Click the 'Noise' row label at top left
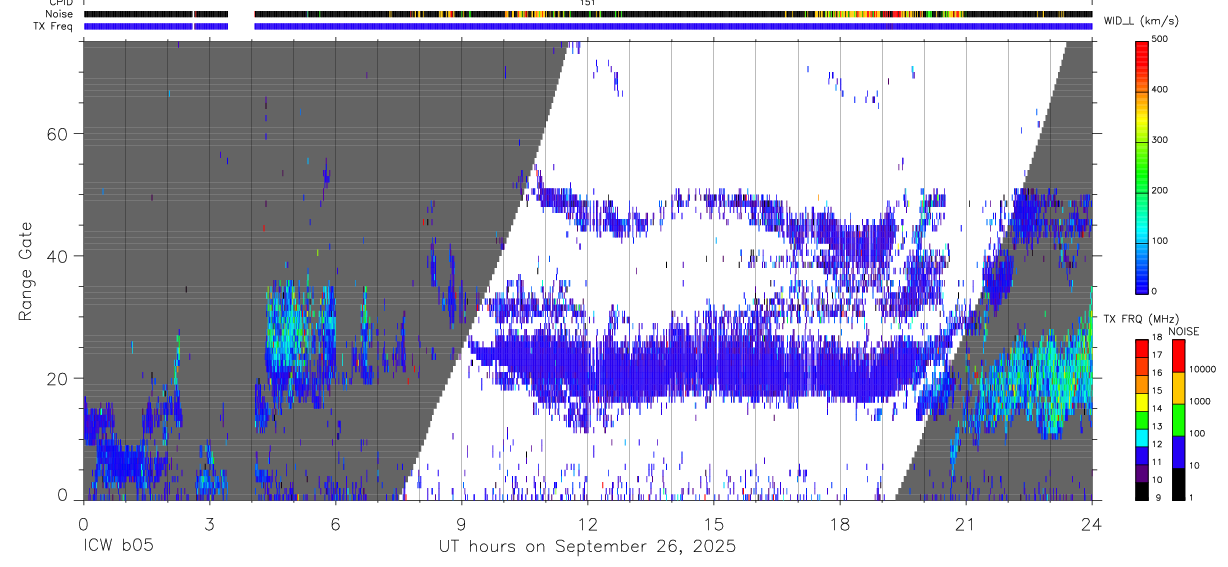Image resolution: width=1228 pixels, height=567 pixels. tap(61, 14)
